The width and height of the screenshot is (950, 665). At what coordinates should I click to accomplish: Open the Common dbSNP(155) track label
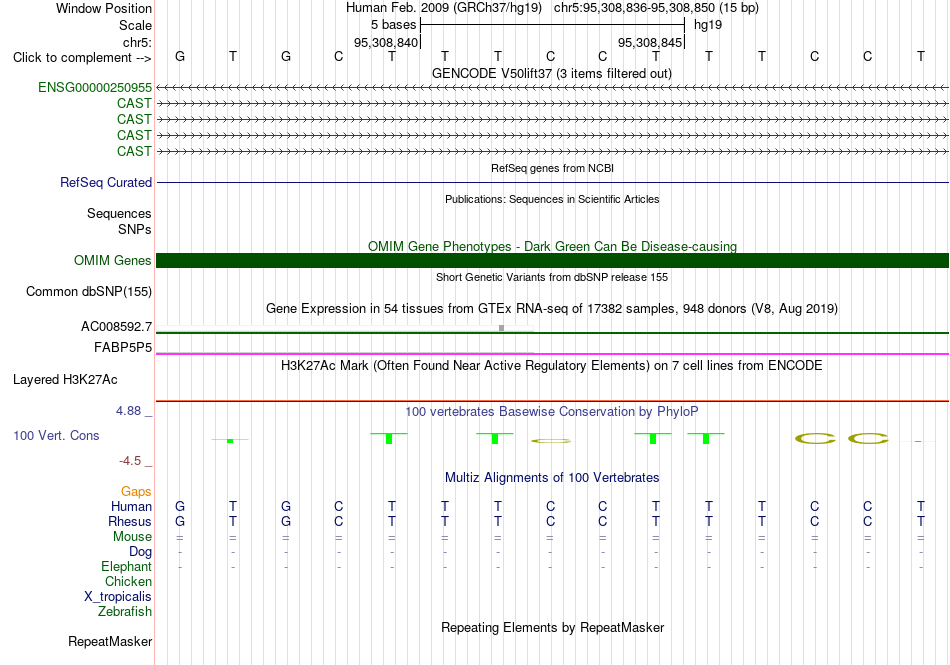click(89, 291)
